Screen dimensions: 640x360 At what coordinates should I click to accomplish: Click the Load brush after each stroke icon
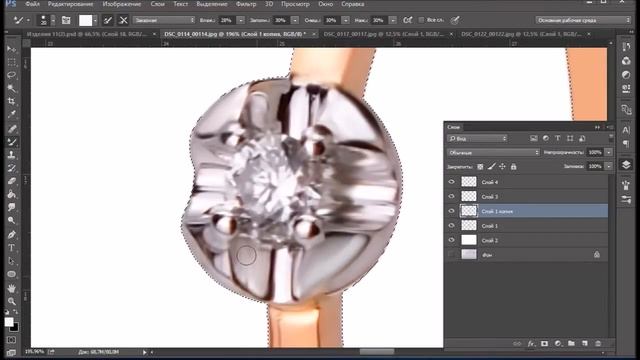click(x=108, y=20)
